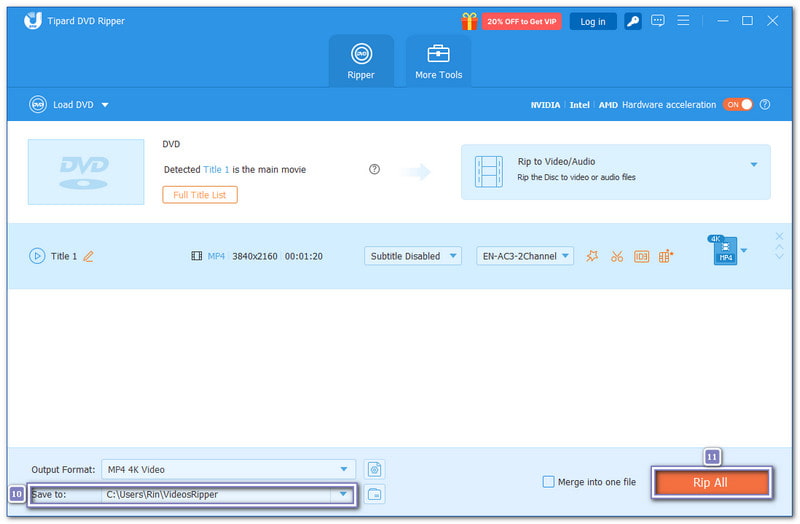Screen dimensions: 800x524
Task: Click the scissors cut icon for Title 1
Action: [x=617, y=256]
